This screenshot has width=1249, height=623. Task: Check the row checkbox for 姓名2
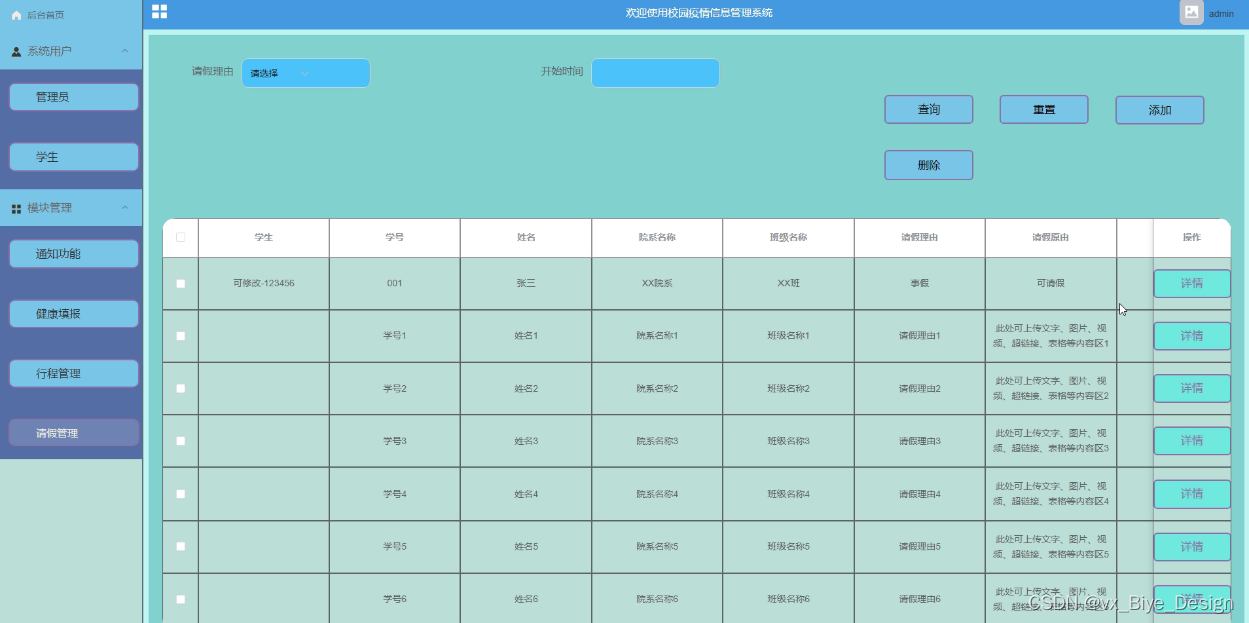pyautogui.click(x=181, y=388)
